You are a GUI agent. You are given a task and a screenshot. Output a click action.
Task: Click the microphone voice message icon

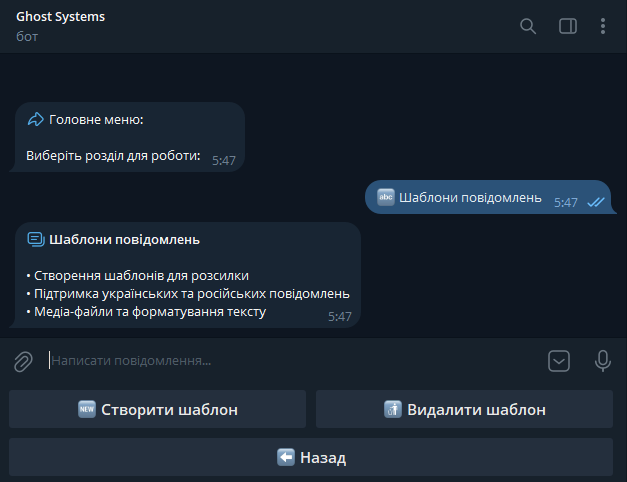[x=602, y=361]
